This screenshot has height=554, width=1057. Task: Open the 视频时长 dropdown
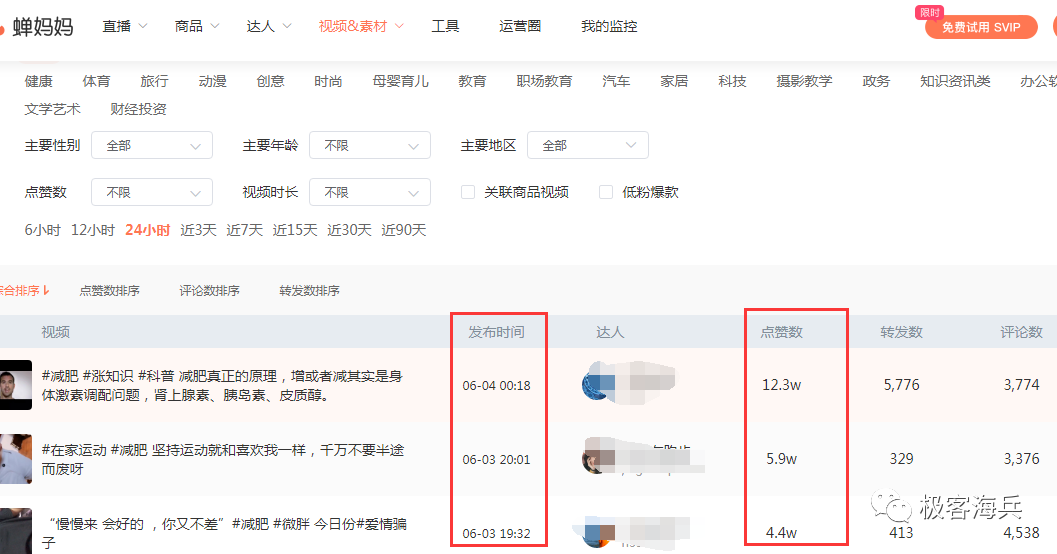(x=370, y=192)
